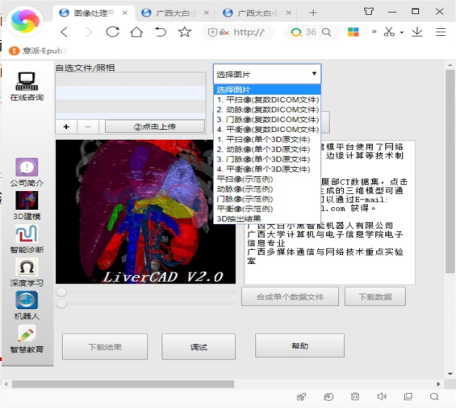
Task: Select 平衡像(示范例) option
Action: click(x=267, y=209)
